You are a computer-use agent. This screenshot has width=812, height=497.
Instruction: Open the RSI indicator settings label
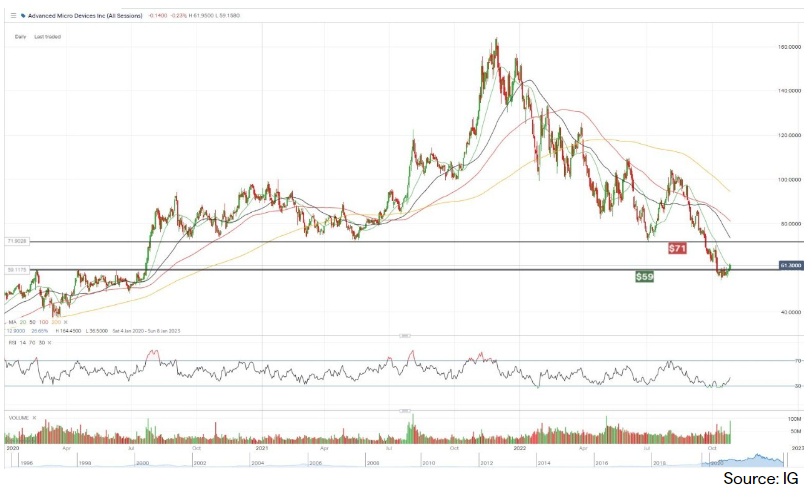12,343
